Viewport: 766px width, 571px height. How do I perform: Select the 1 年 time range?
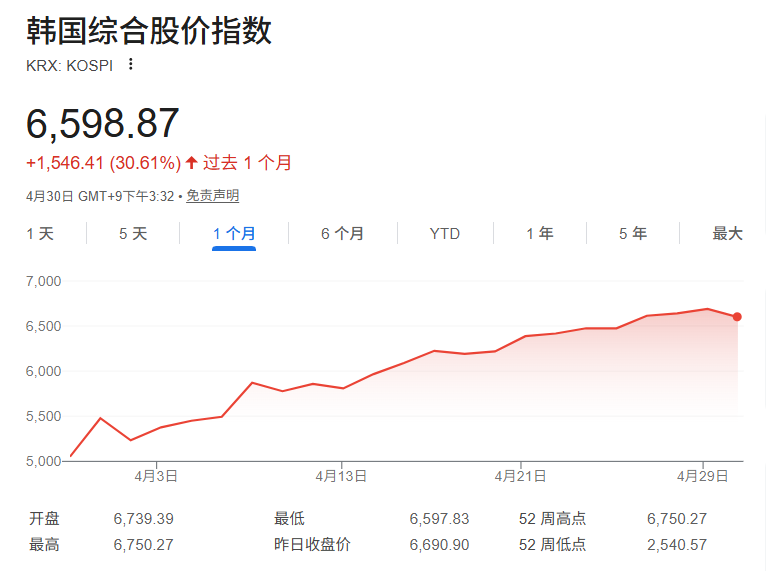(540, 233)
